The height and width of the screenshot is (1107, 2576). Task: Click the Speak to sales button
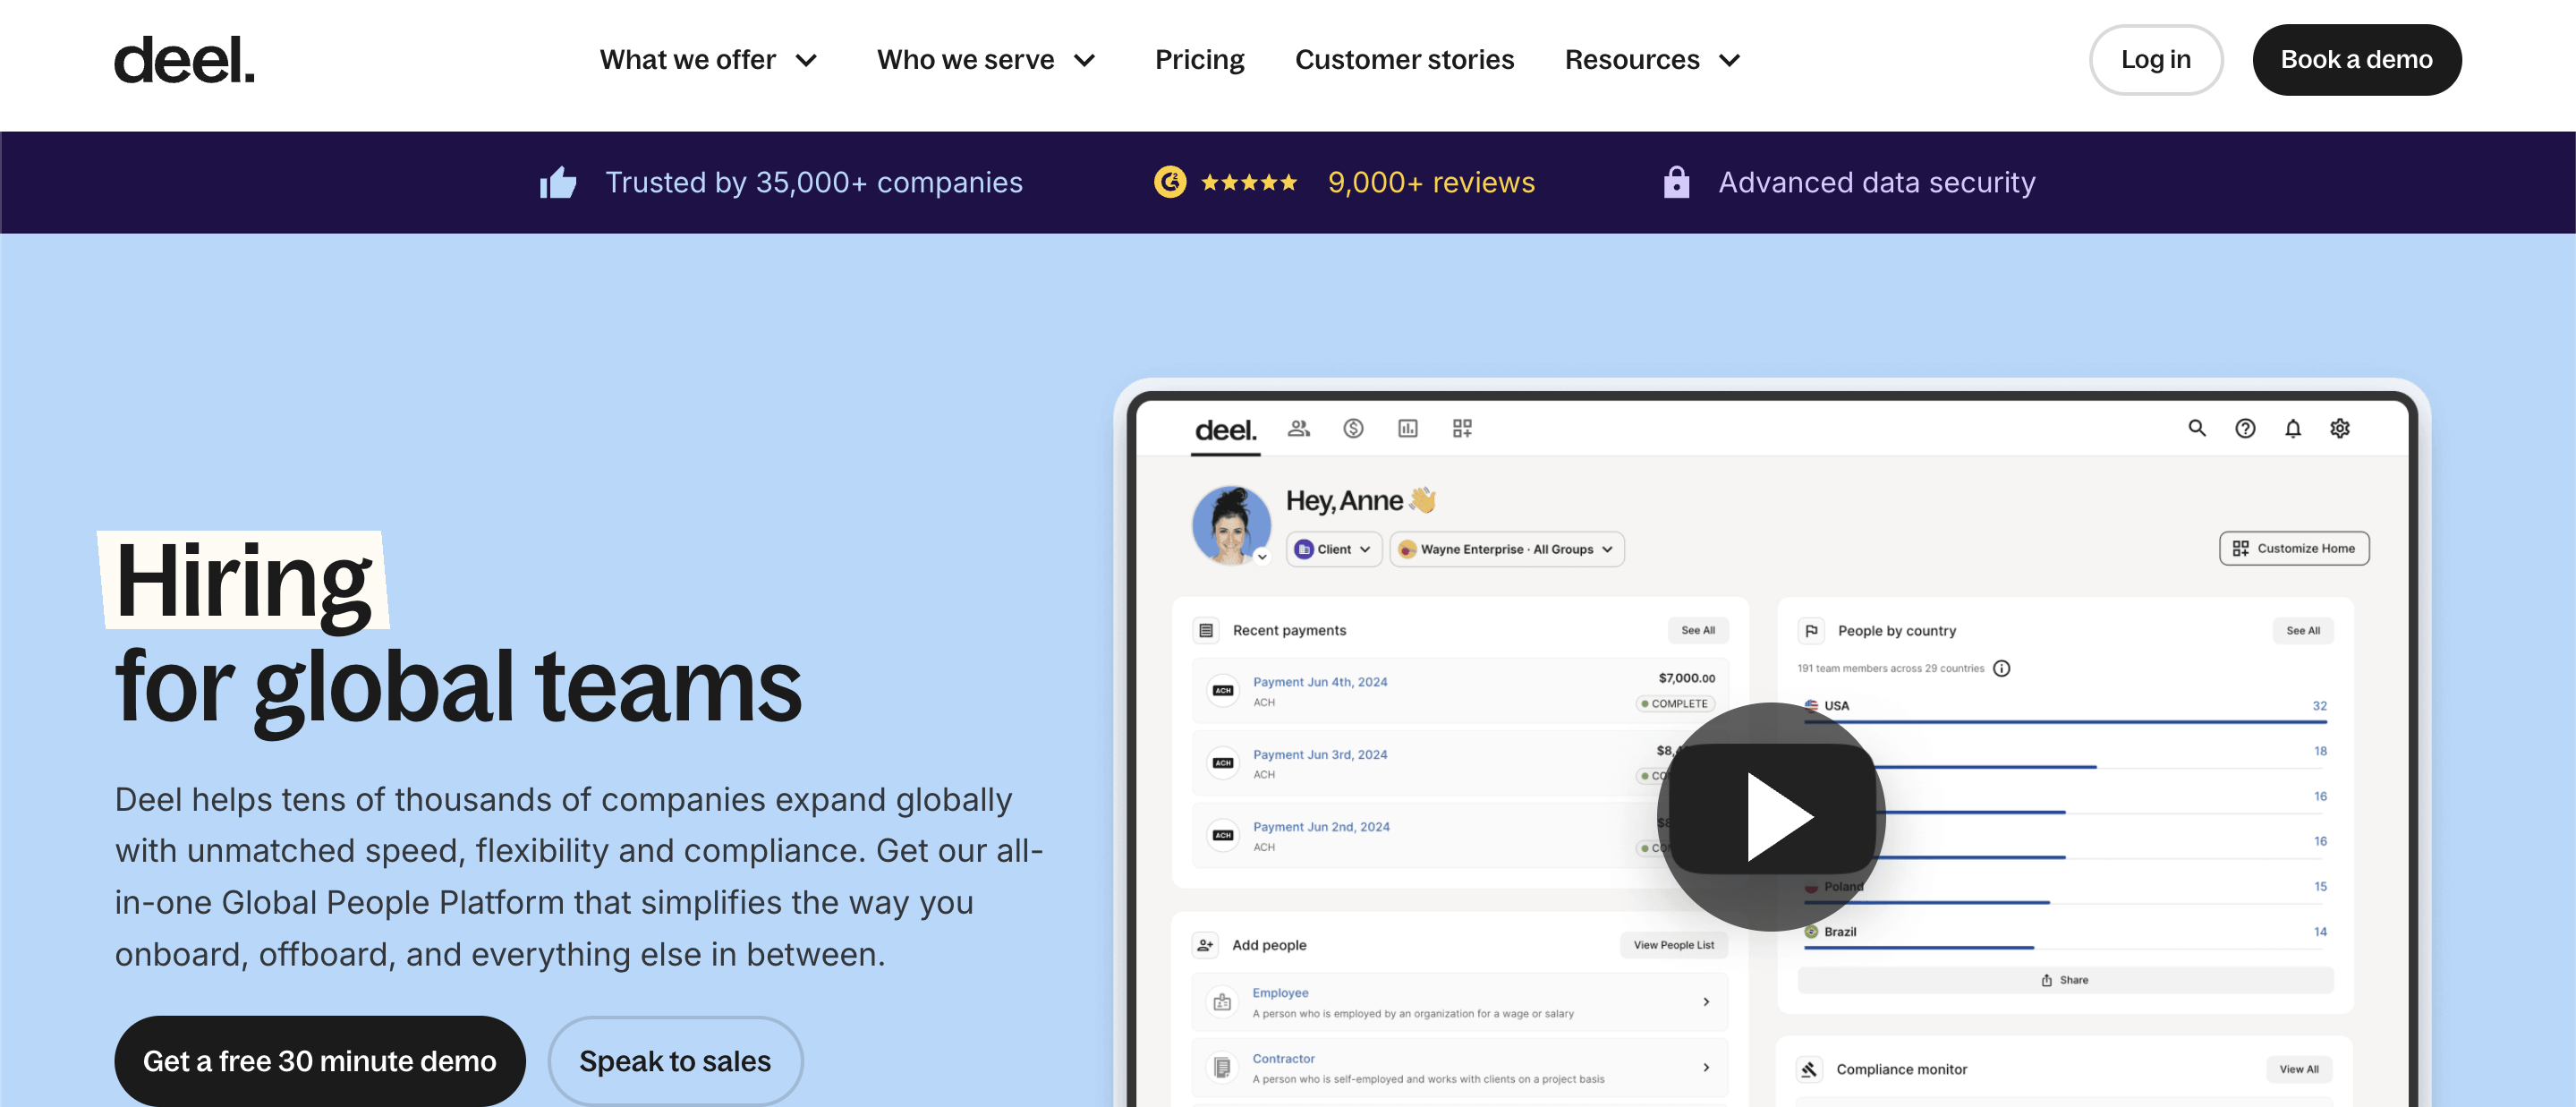(x=675, y=1060)
